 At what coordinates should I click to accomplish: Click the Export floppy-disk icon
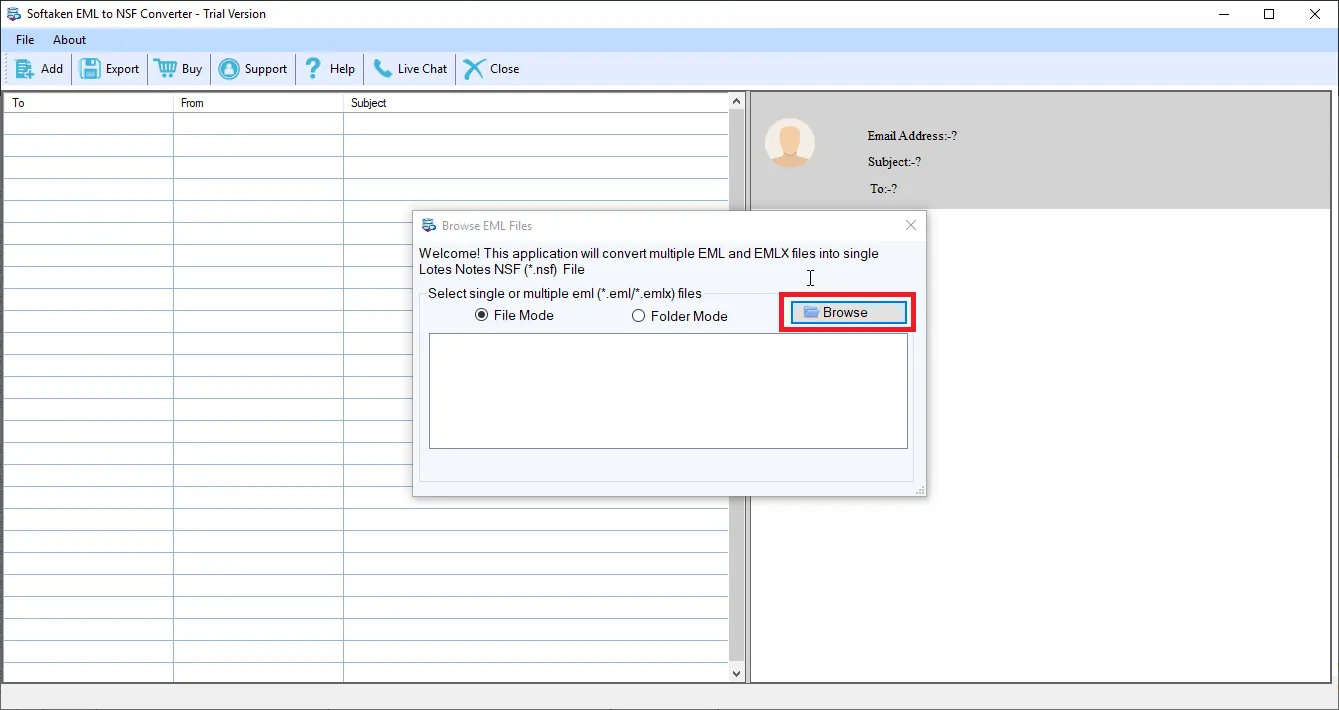[90, 69]
